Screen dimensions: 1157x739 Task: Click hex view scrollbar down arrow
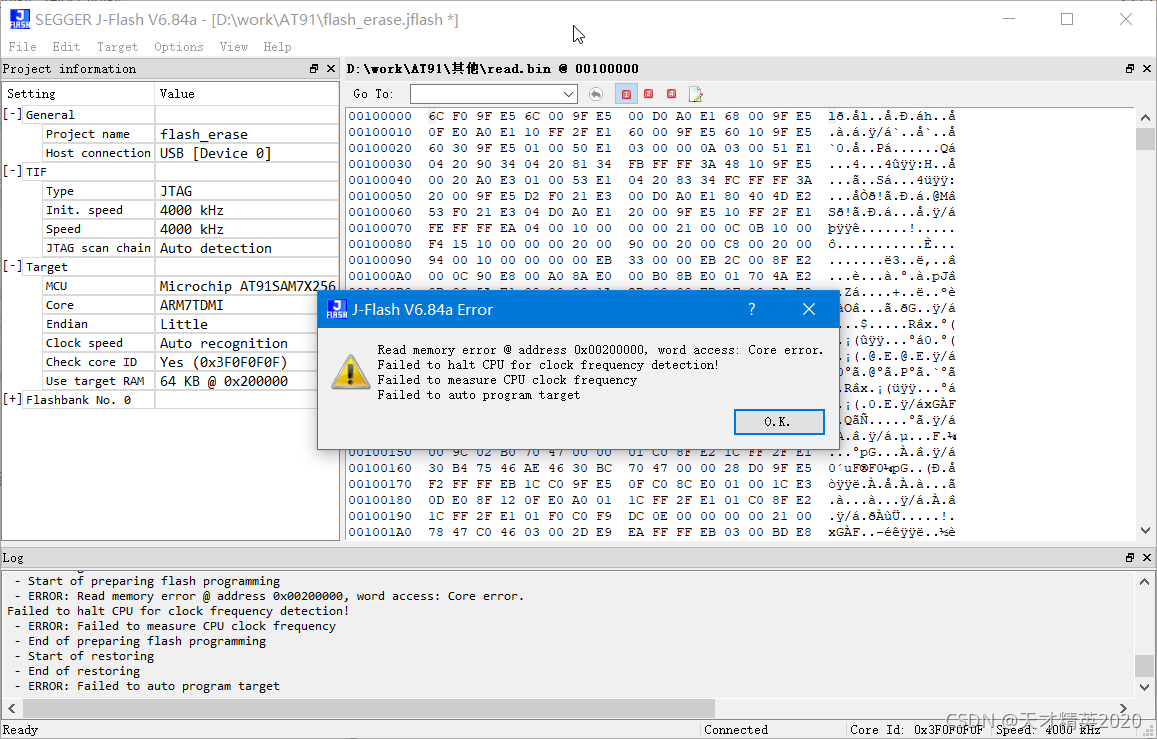point(1145,530)
